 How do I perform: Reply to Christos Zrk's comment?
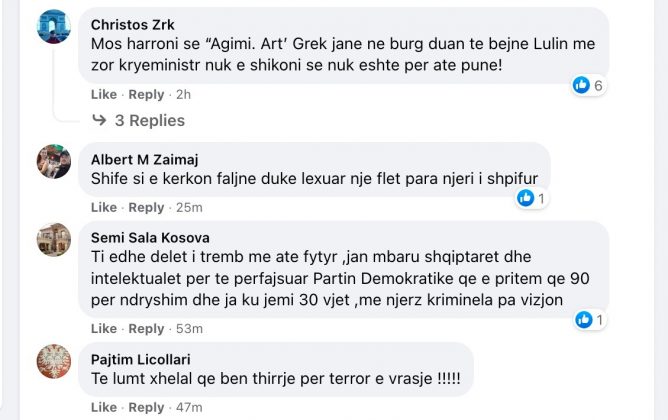coord(146,95)
